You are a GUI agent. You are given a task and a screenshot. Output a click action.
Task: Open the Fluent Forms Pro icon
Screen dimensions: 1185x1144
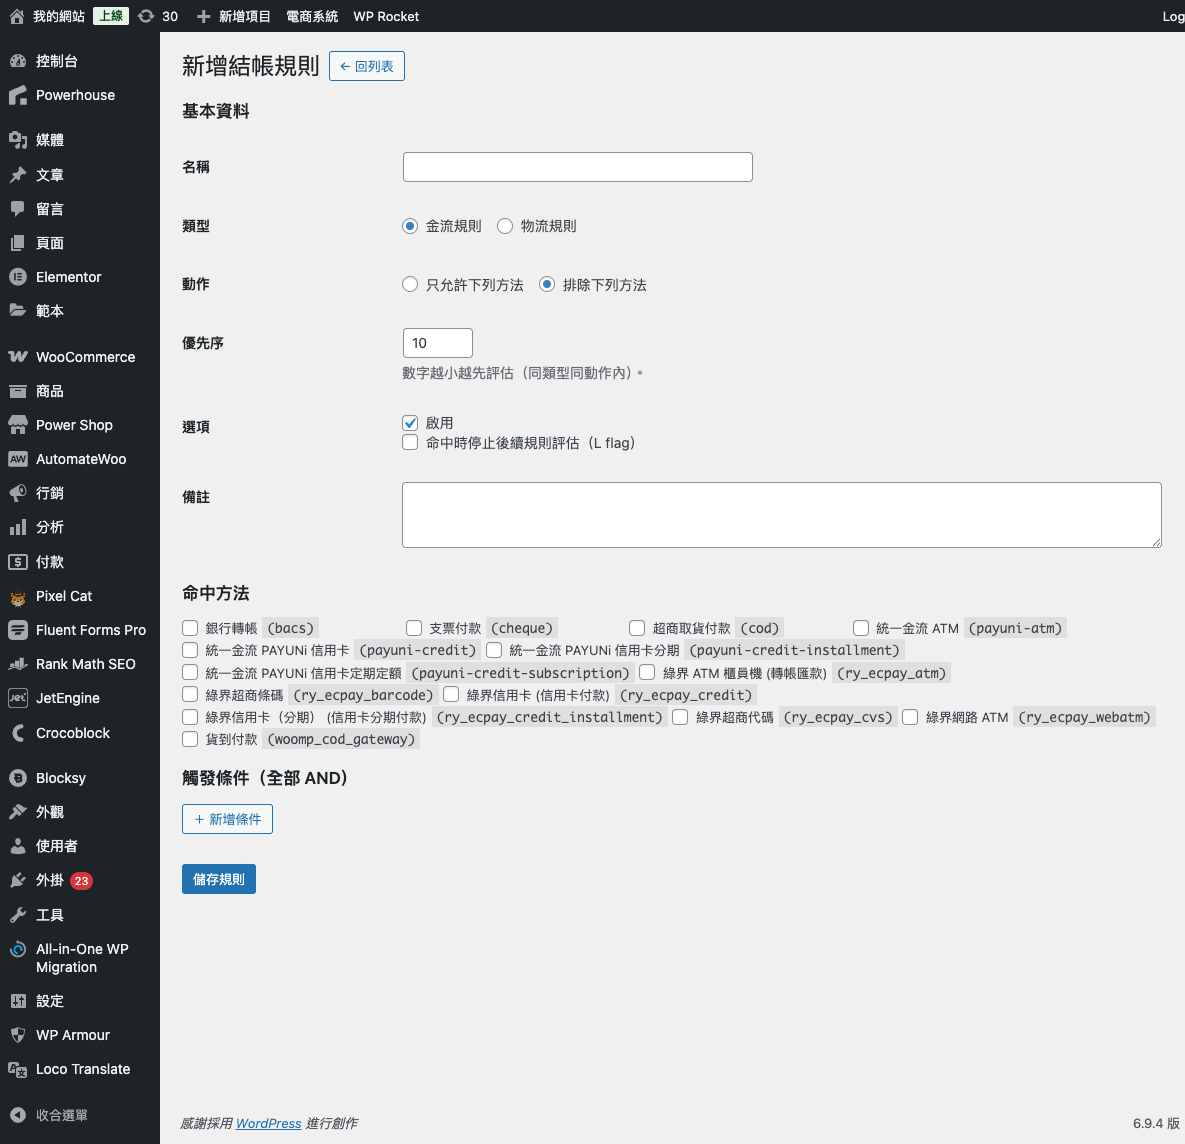coord(18,629)
